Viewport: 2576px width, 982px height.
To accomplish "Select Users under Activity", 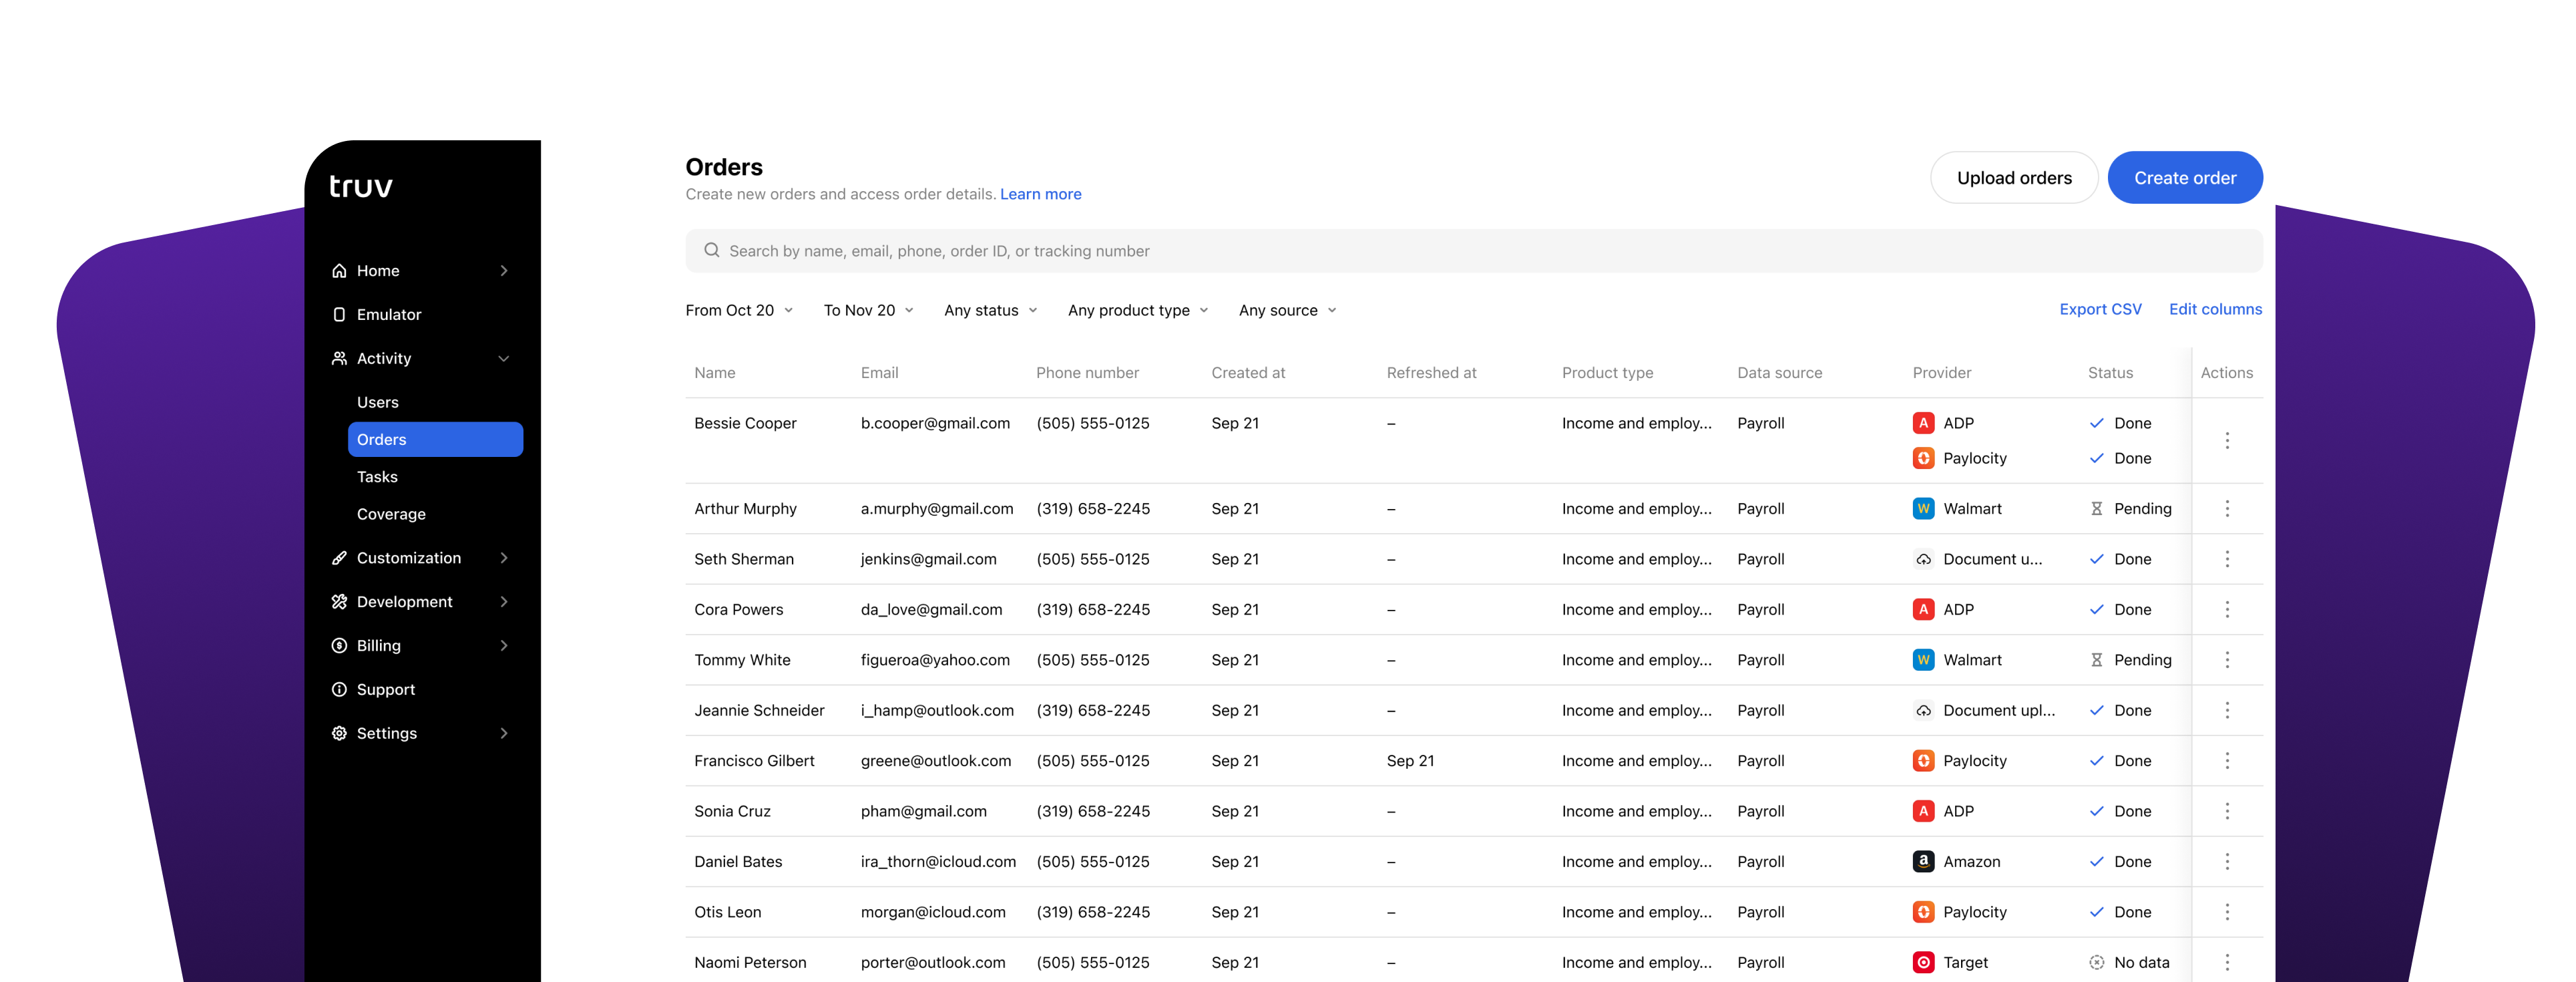I will [x=378, y=402].
